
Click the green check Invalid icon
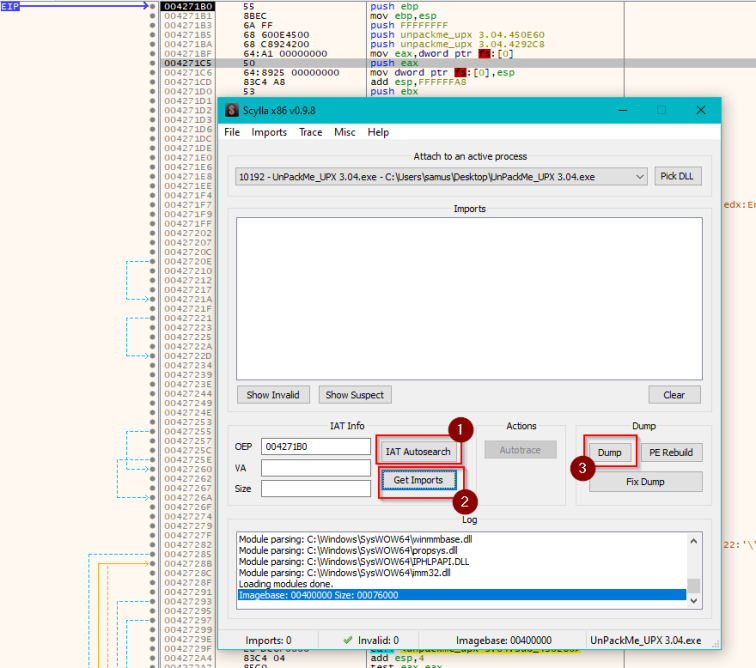pyautogui.click(x=348, y=640)
